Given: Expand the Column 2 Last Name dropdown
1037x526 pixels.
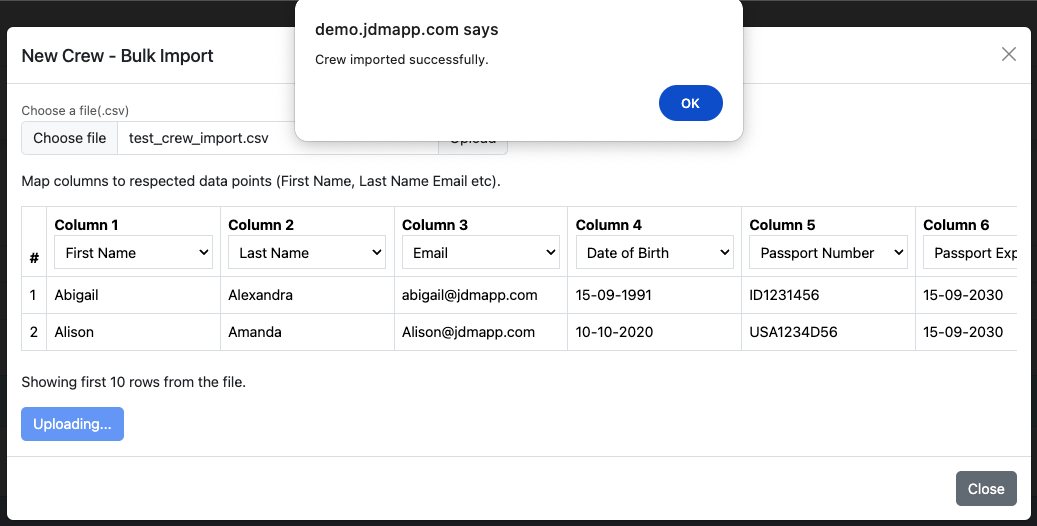Looking at the screenshot, I should [307, 253].
